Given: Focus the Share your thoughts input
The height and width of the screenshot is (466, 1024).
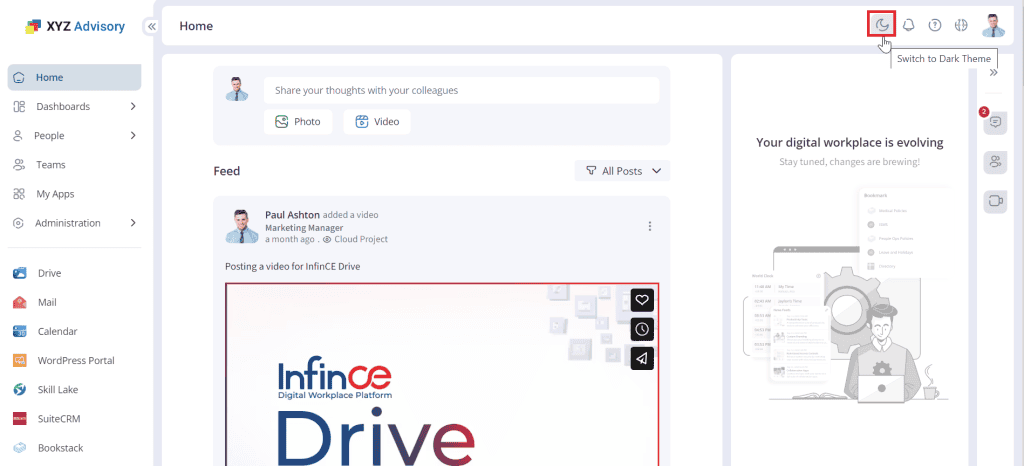Looking at the screenshot, I should (462, 90).
